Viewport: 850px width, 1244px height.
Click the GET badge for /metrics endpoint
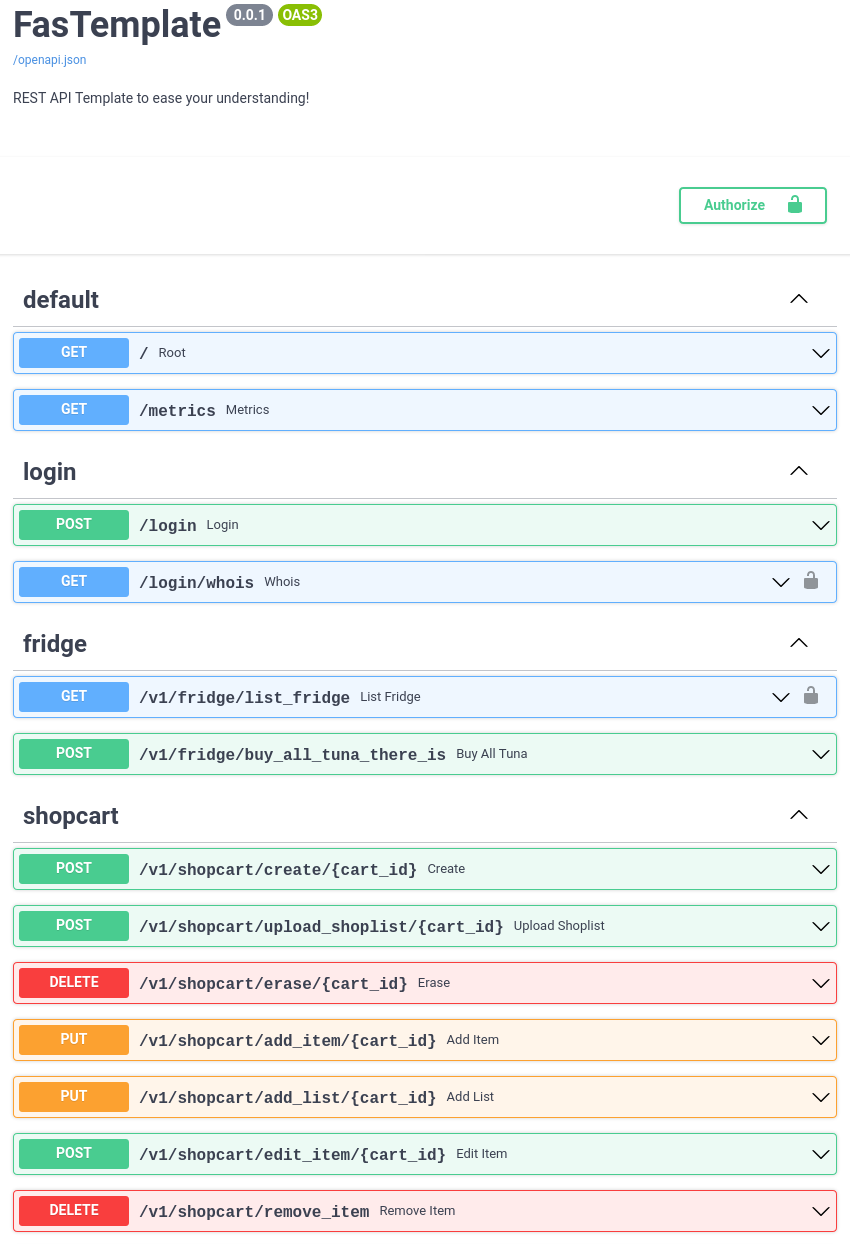click(74, 410)
